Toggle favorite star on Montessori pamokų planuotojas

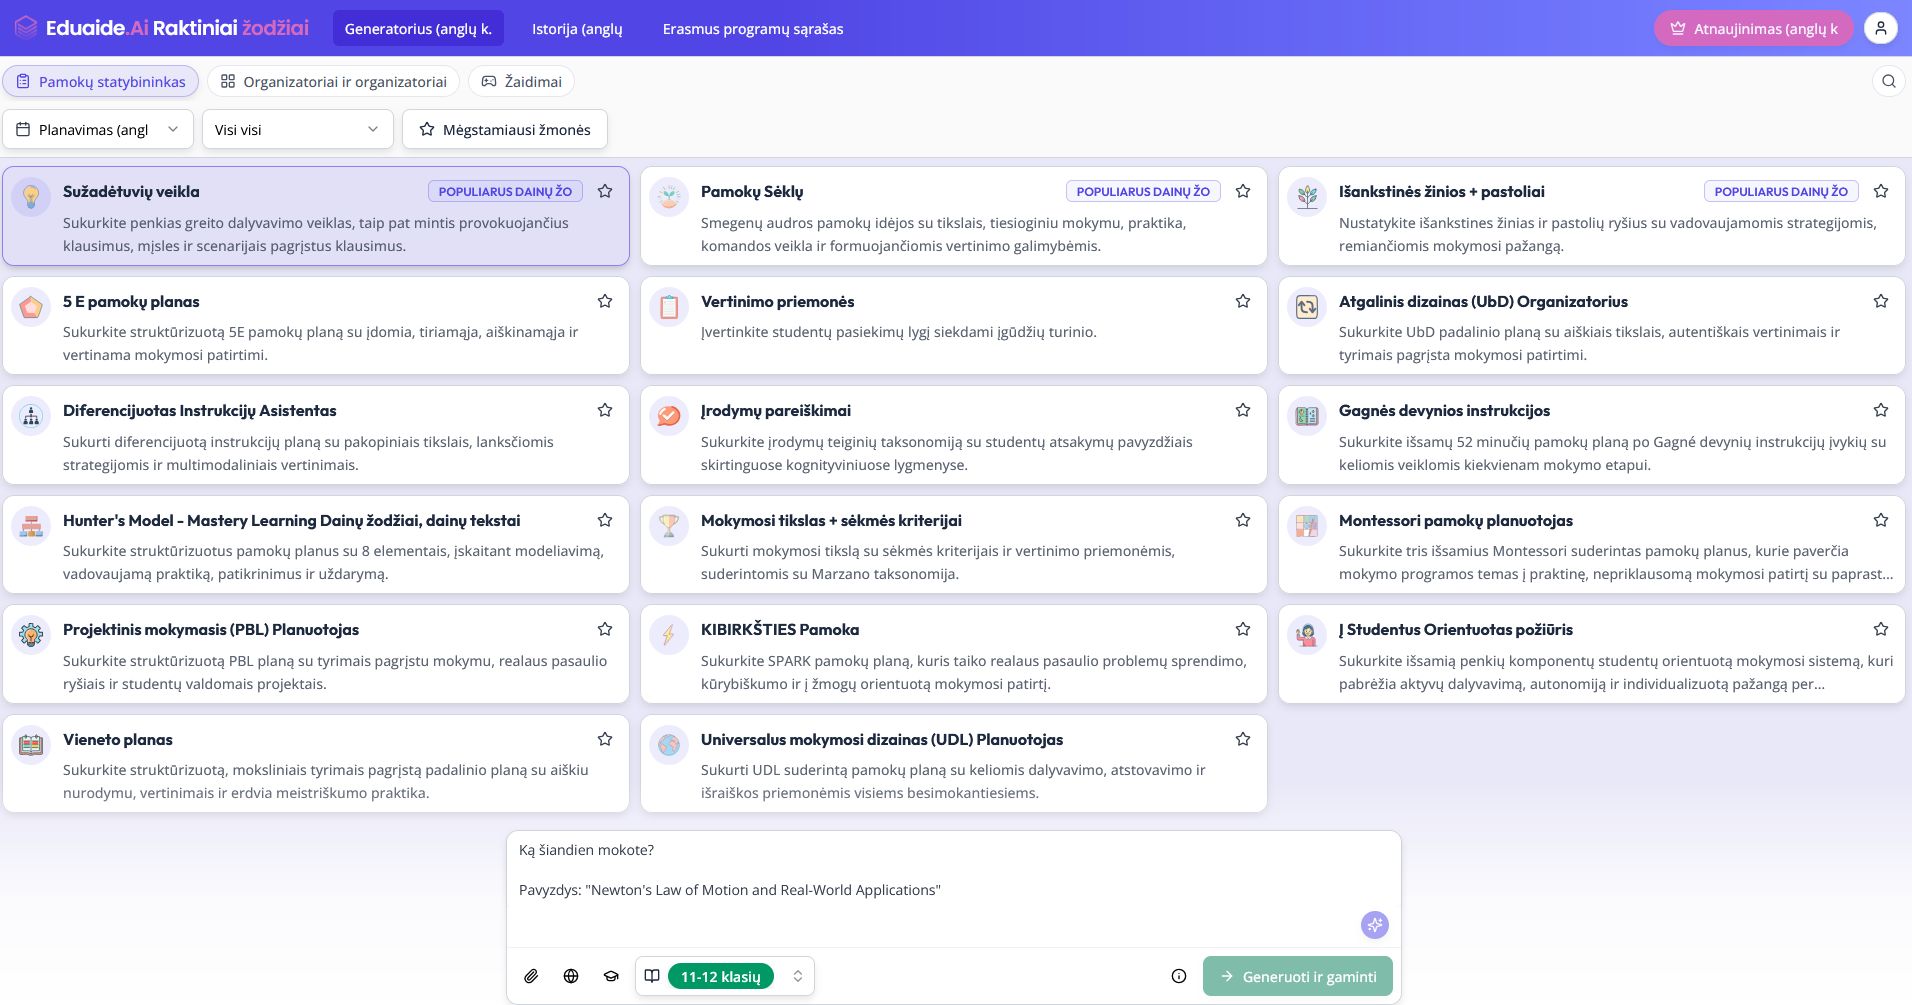pyautogui.click(x=1881, y=520)
